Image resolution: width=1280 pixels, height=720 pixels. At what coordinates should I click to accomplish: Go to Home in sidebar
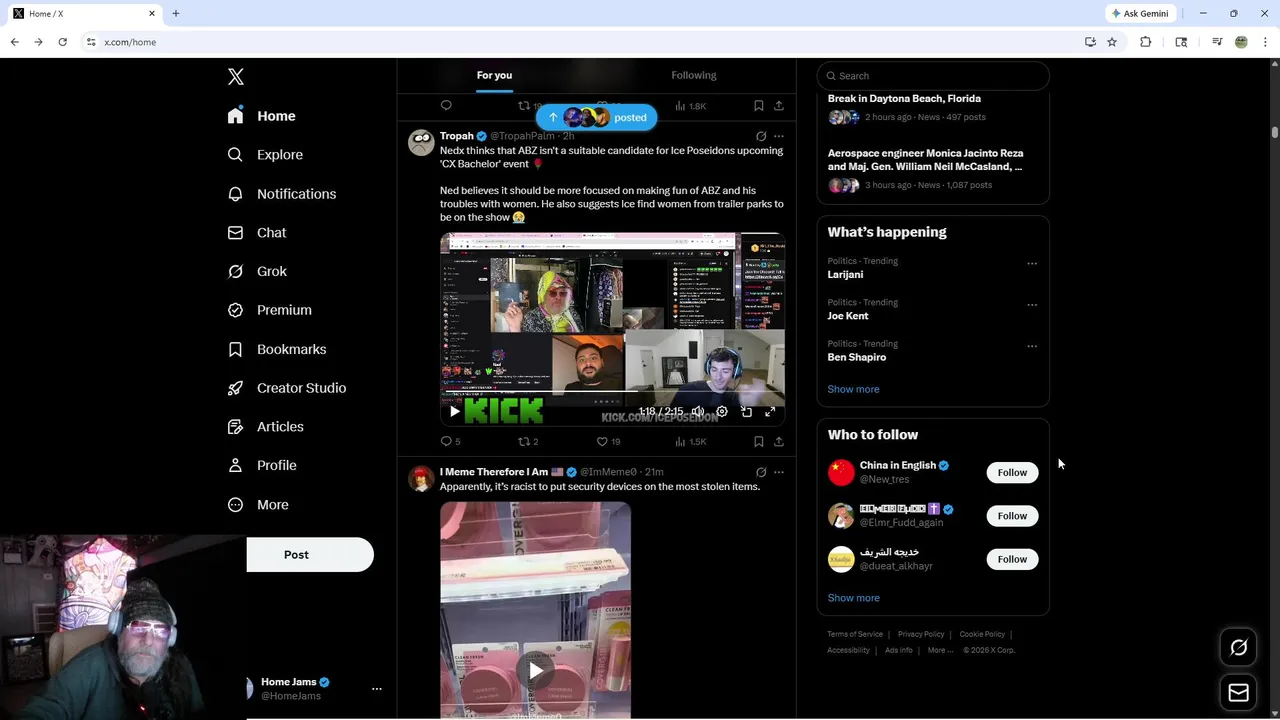261,116
